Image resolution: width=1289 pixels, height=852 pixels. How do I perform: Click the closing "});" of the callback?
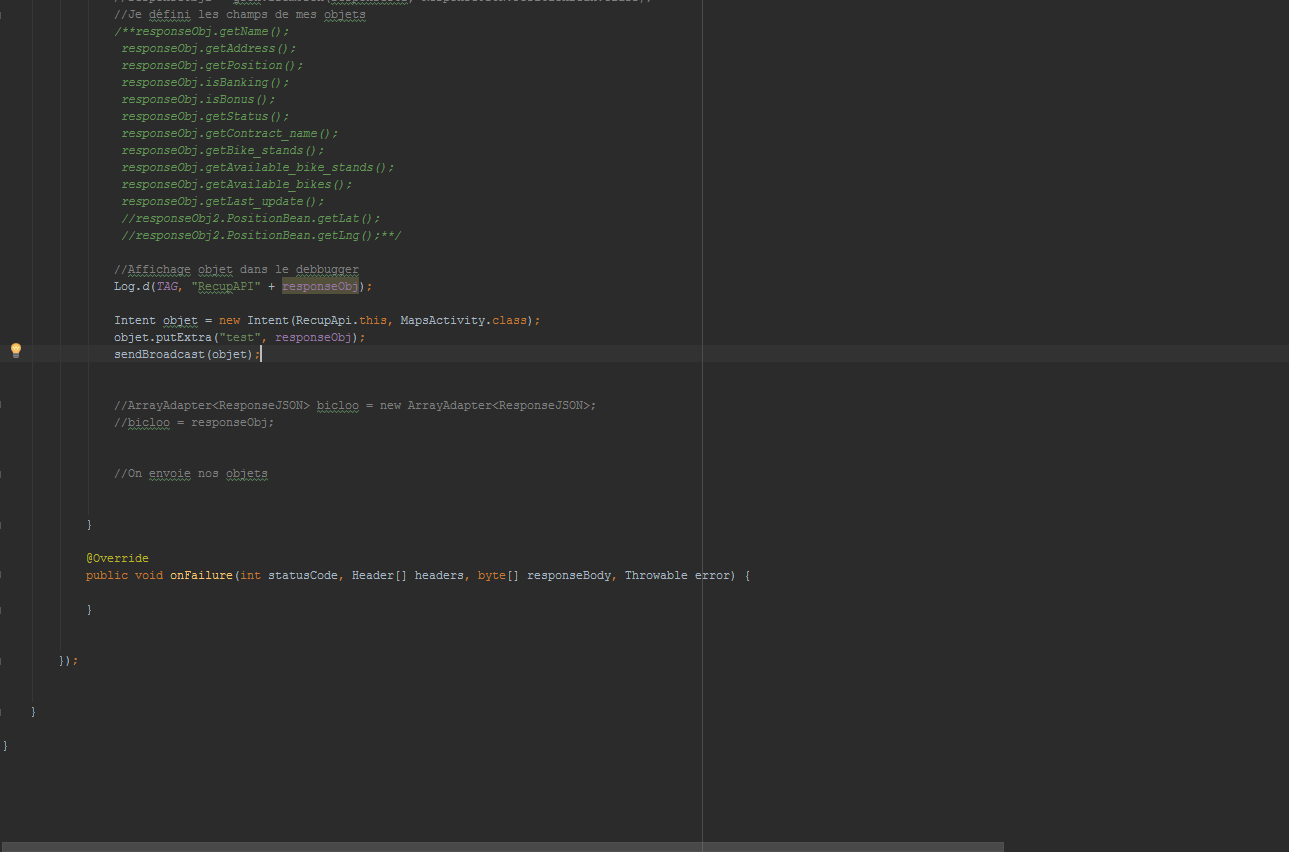[x=68, y=661]
